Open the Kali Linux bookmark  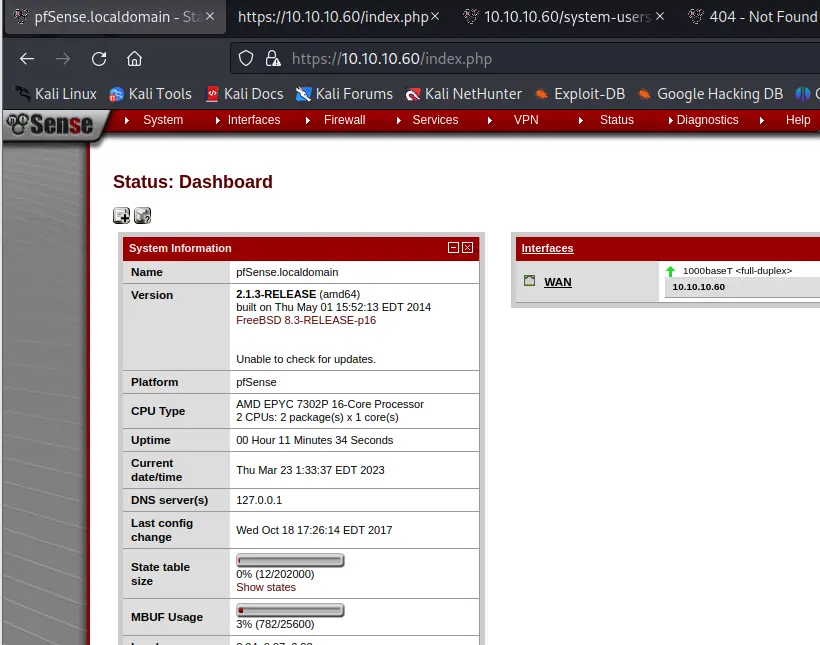pyautogui.click(x=55, y=94)
